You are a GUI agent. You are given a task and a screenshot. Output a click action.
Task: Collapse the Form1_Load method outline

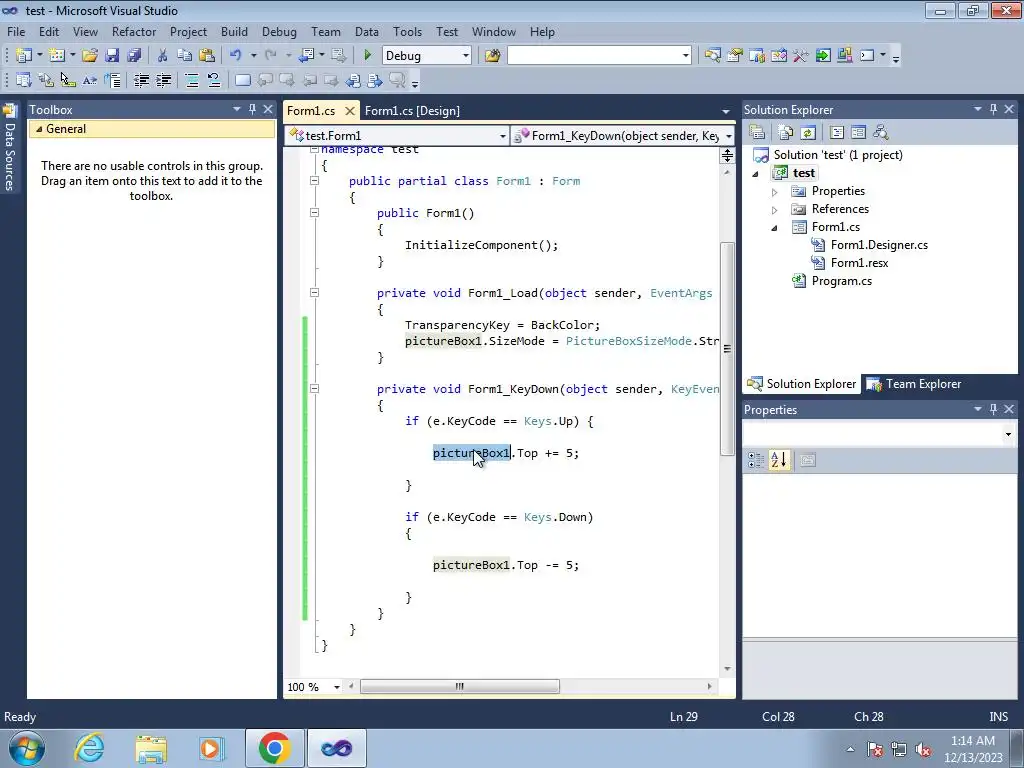tap(314, 293)
